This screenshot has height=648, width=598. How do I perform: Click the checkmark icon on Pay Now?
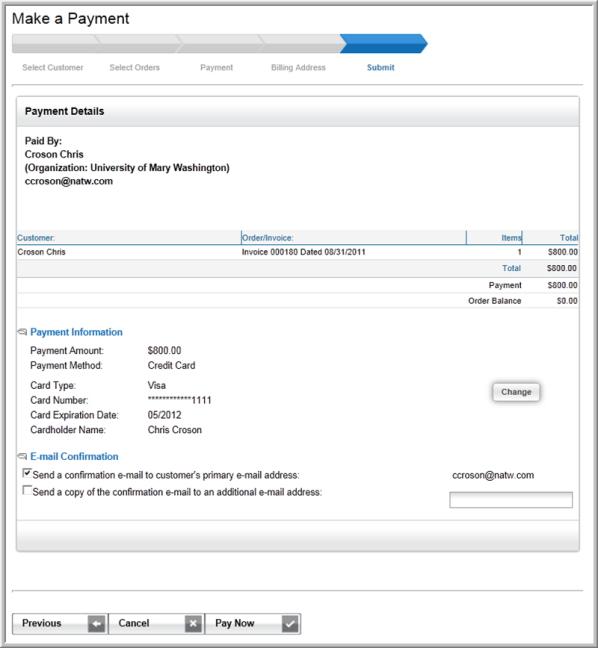[290, 624]
